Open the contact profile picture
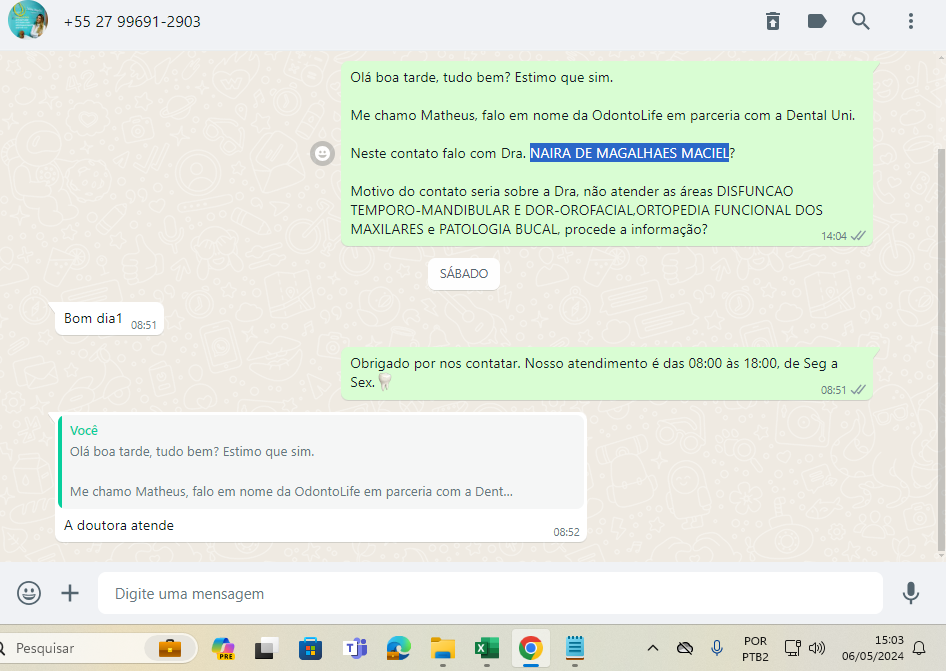The image size is (946, 671). pos(27,20)
